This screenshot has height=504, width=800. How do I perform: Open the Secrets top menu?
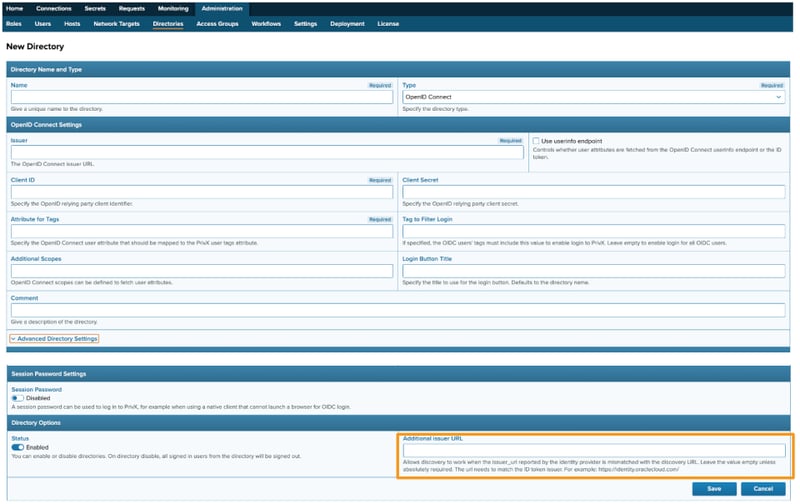pyautogui.click(x=95, y=8)
